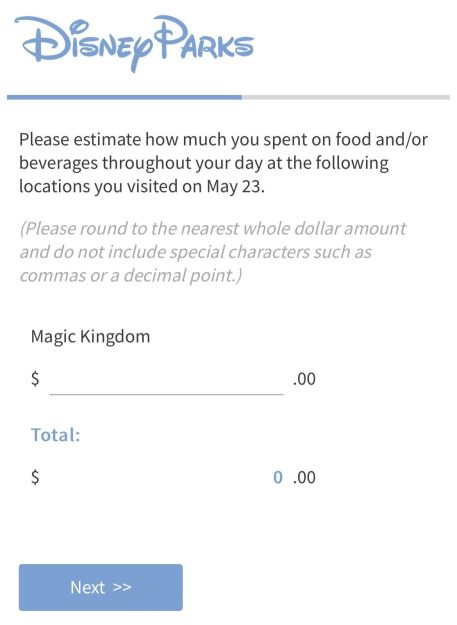This screenshot has width=457, height=625.
Task: Click the Total value showing 0
Action: (278, 477)
